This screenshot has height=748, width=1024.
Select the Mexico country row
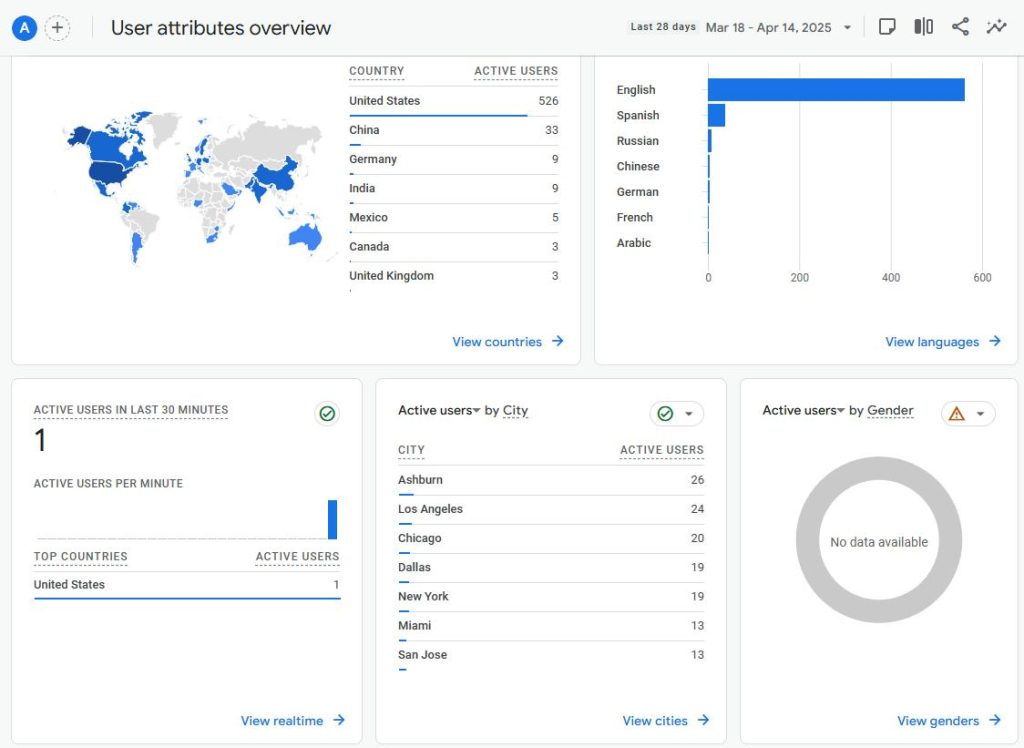[x=454, y=218]
